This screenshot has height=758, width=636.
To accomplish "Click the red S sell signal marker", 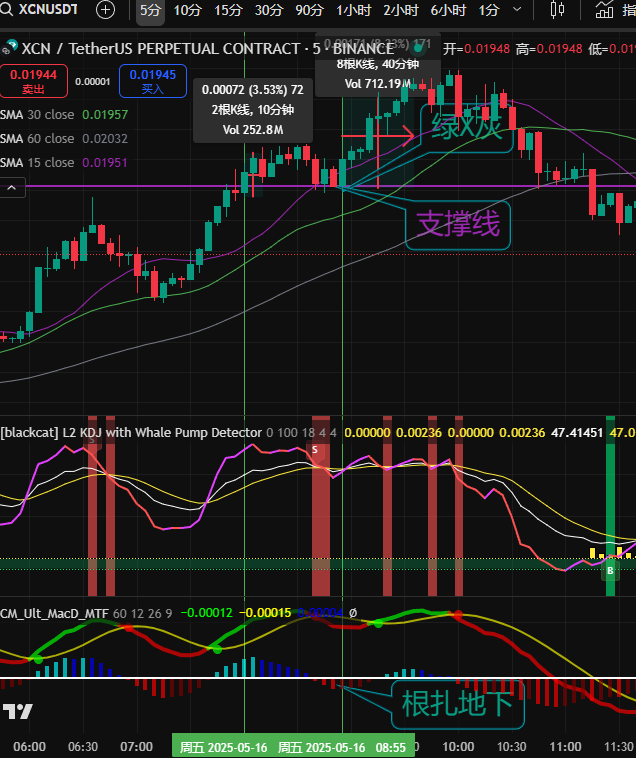I will tap(315, 450).
